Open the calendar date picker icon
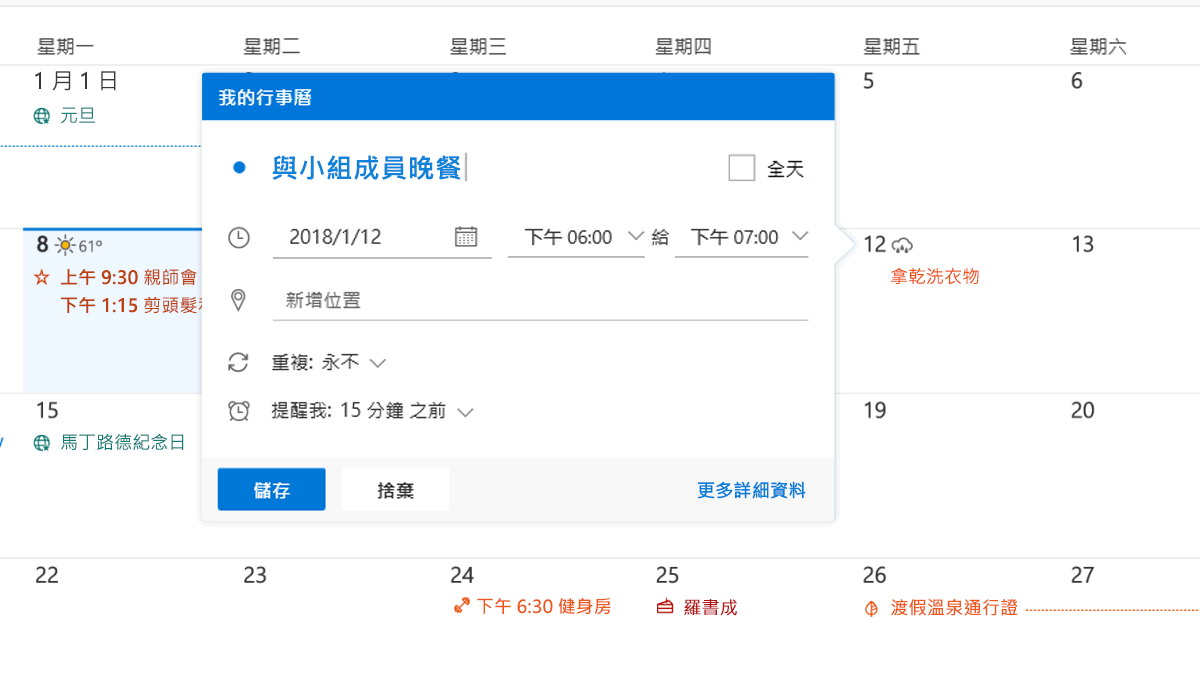1200x675 pixels. (x=466, y=237)
